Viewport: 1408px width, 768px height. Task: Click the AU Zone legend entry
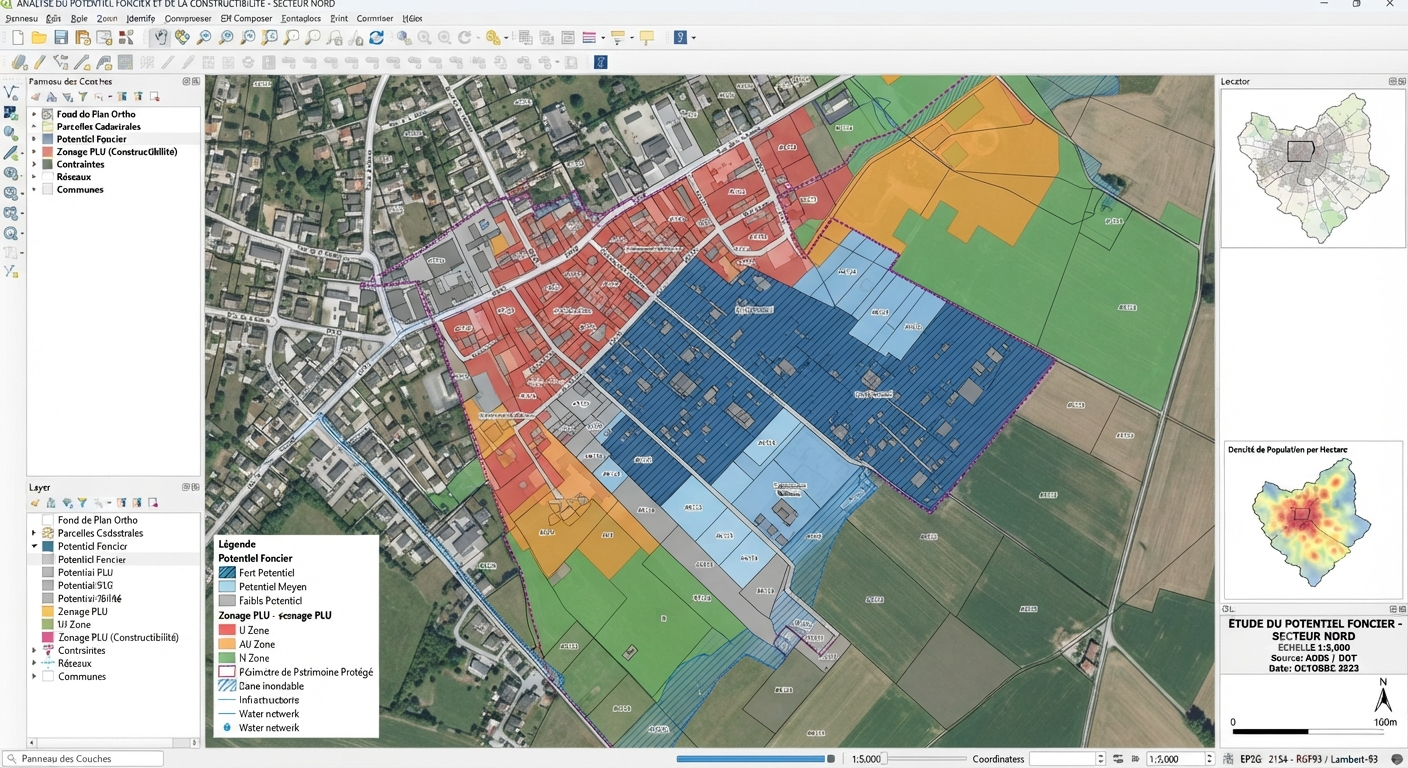point(248,645)
